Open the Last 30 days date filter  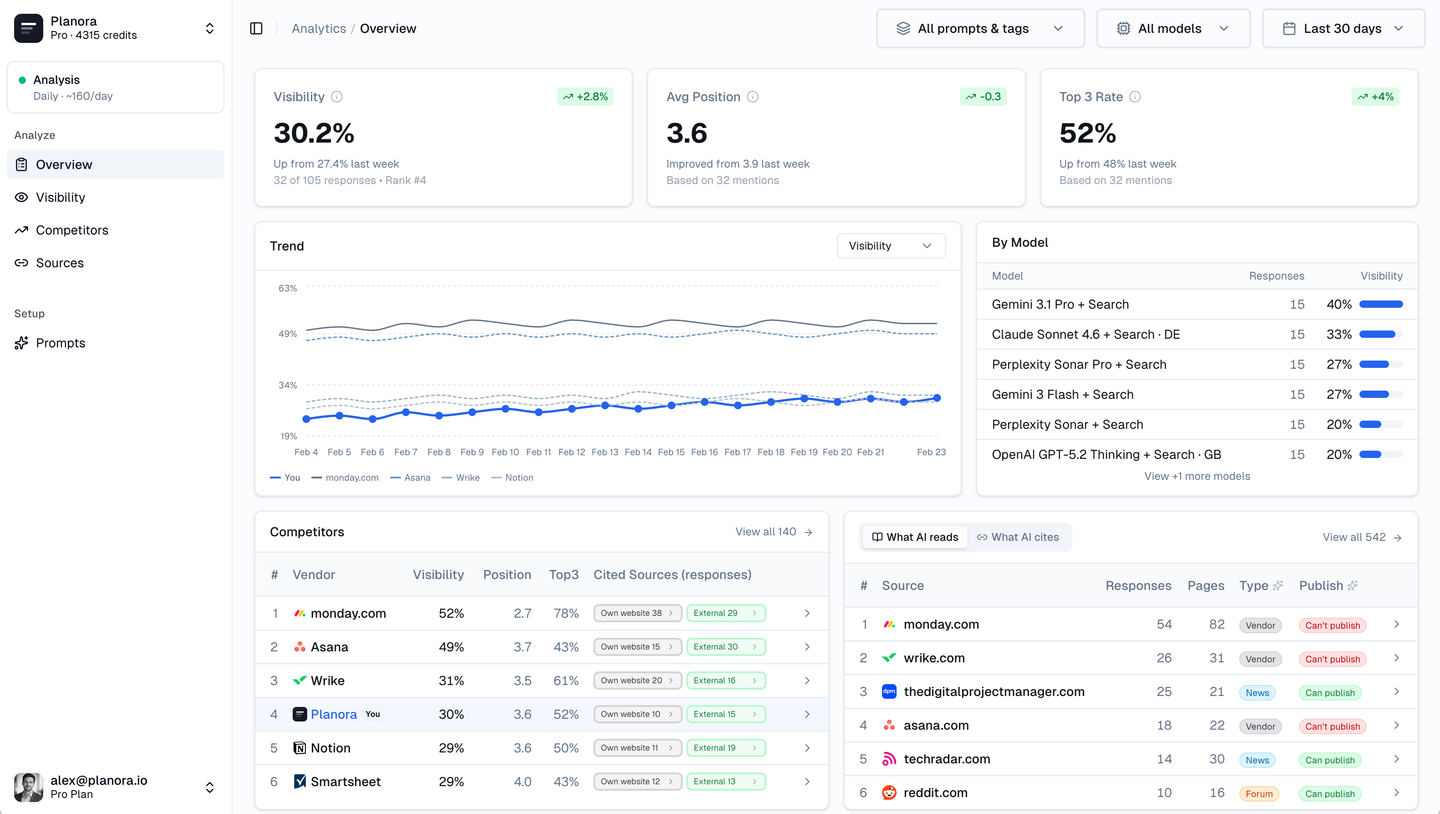1343,28
